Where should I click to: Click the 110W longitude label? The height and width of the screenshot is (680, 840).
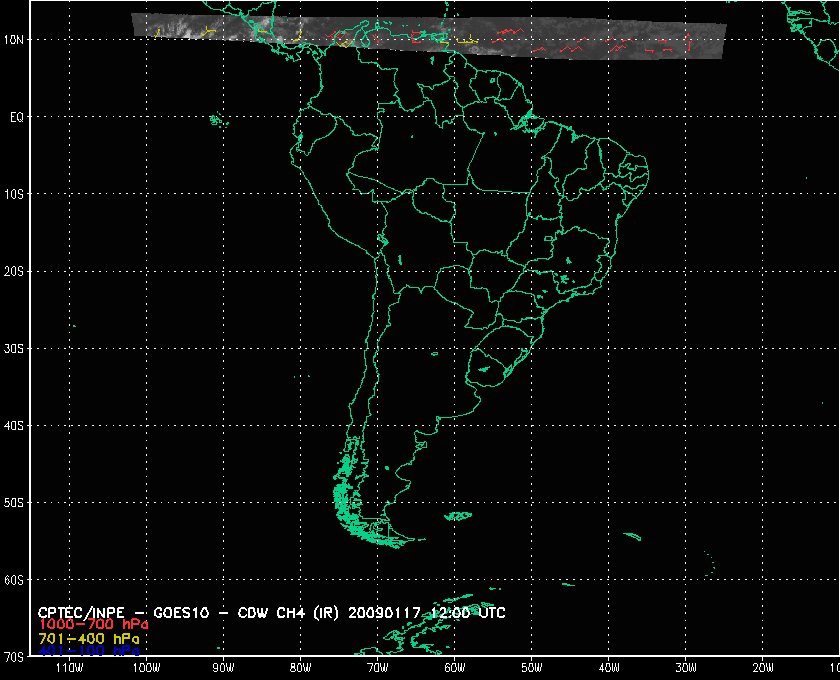click(x=68, y=668)
